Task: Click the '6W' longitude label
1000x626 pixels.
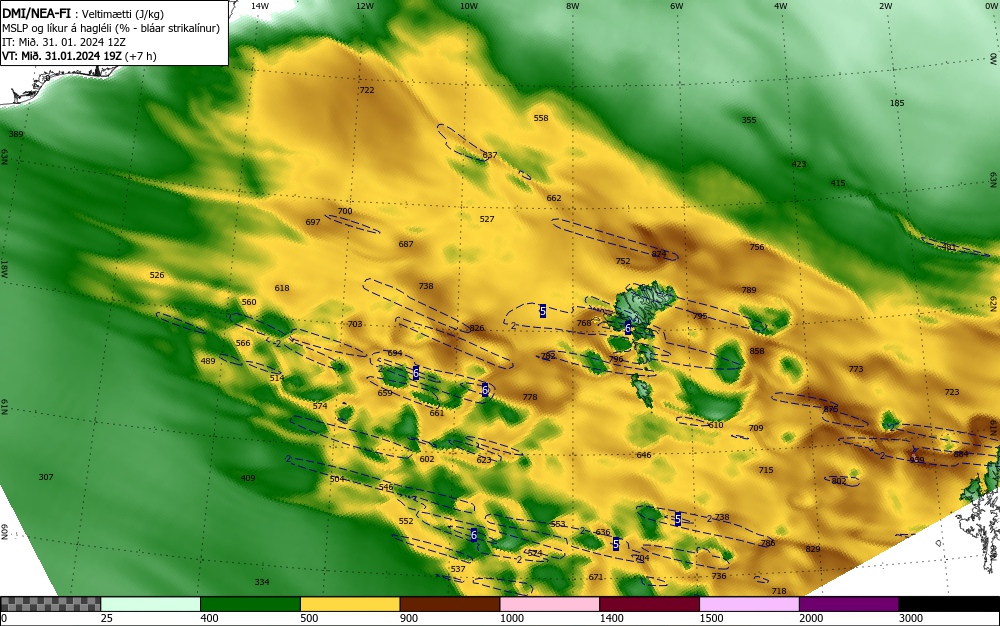Action: click(x=677, y=6)
